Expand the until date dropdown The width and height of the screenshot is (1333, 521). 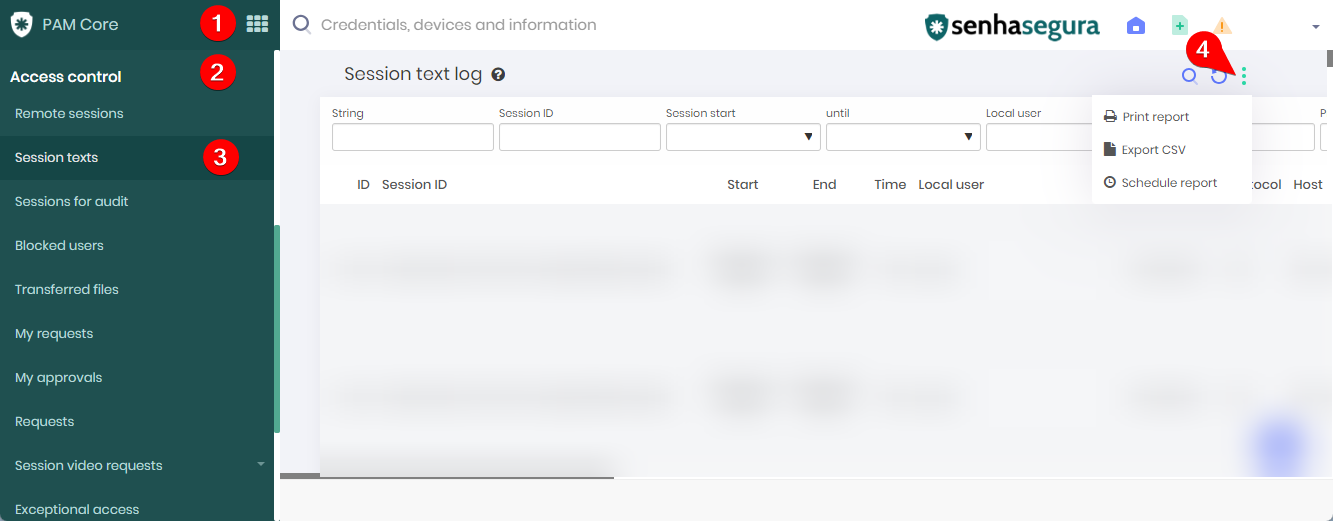coord(903,137)
